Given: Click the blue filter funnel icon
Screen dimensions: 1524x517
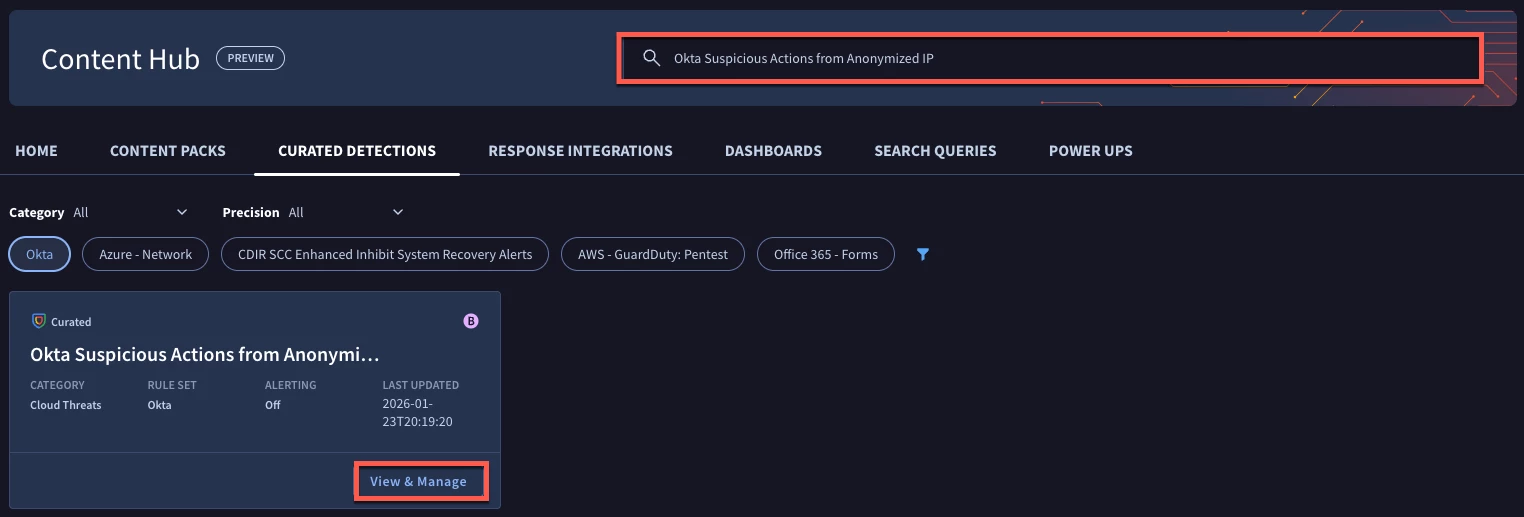Looking at the screenshot, I should pyautogui.click(x=923, y=254).
